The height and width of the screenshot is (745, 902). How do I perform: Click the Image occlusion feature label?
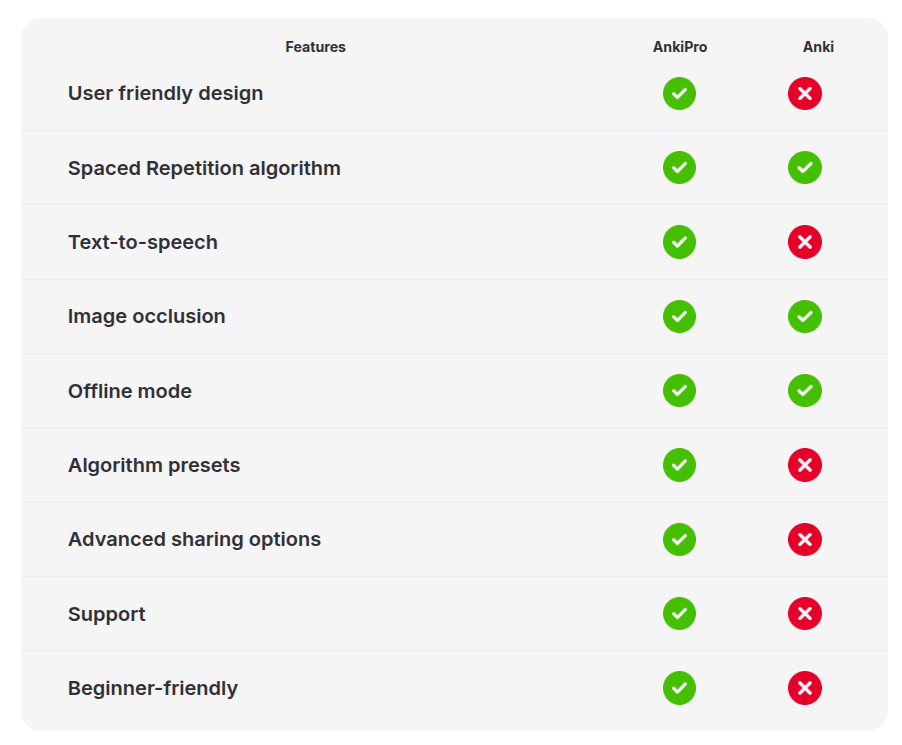146,317
